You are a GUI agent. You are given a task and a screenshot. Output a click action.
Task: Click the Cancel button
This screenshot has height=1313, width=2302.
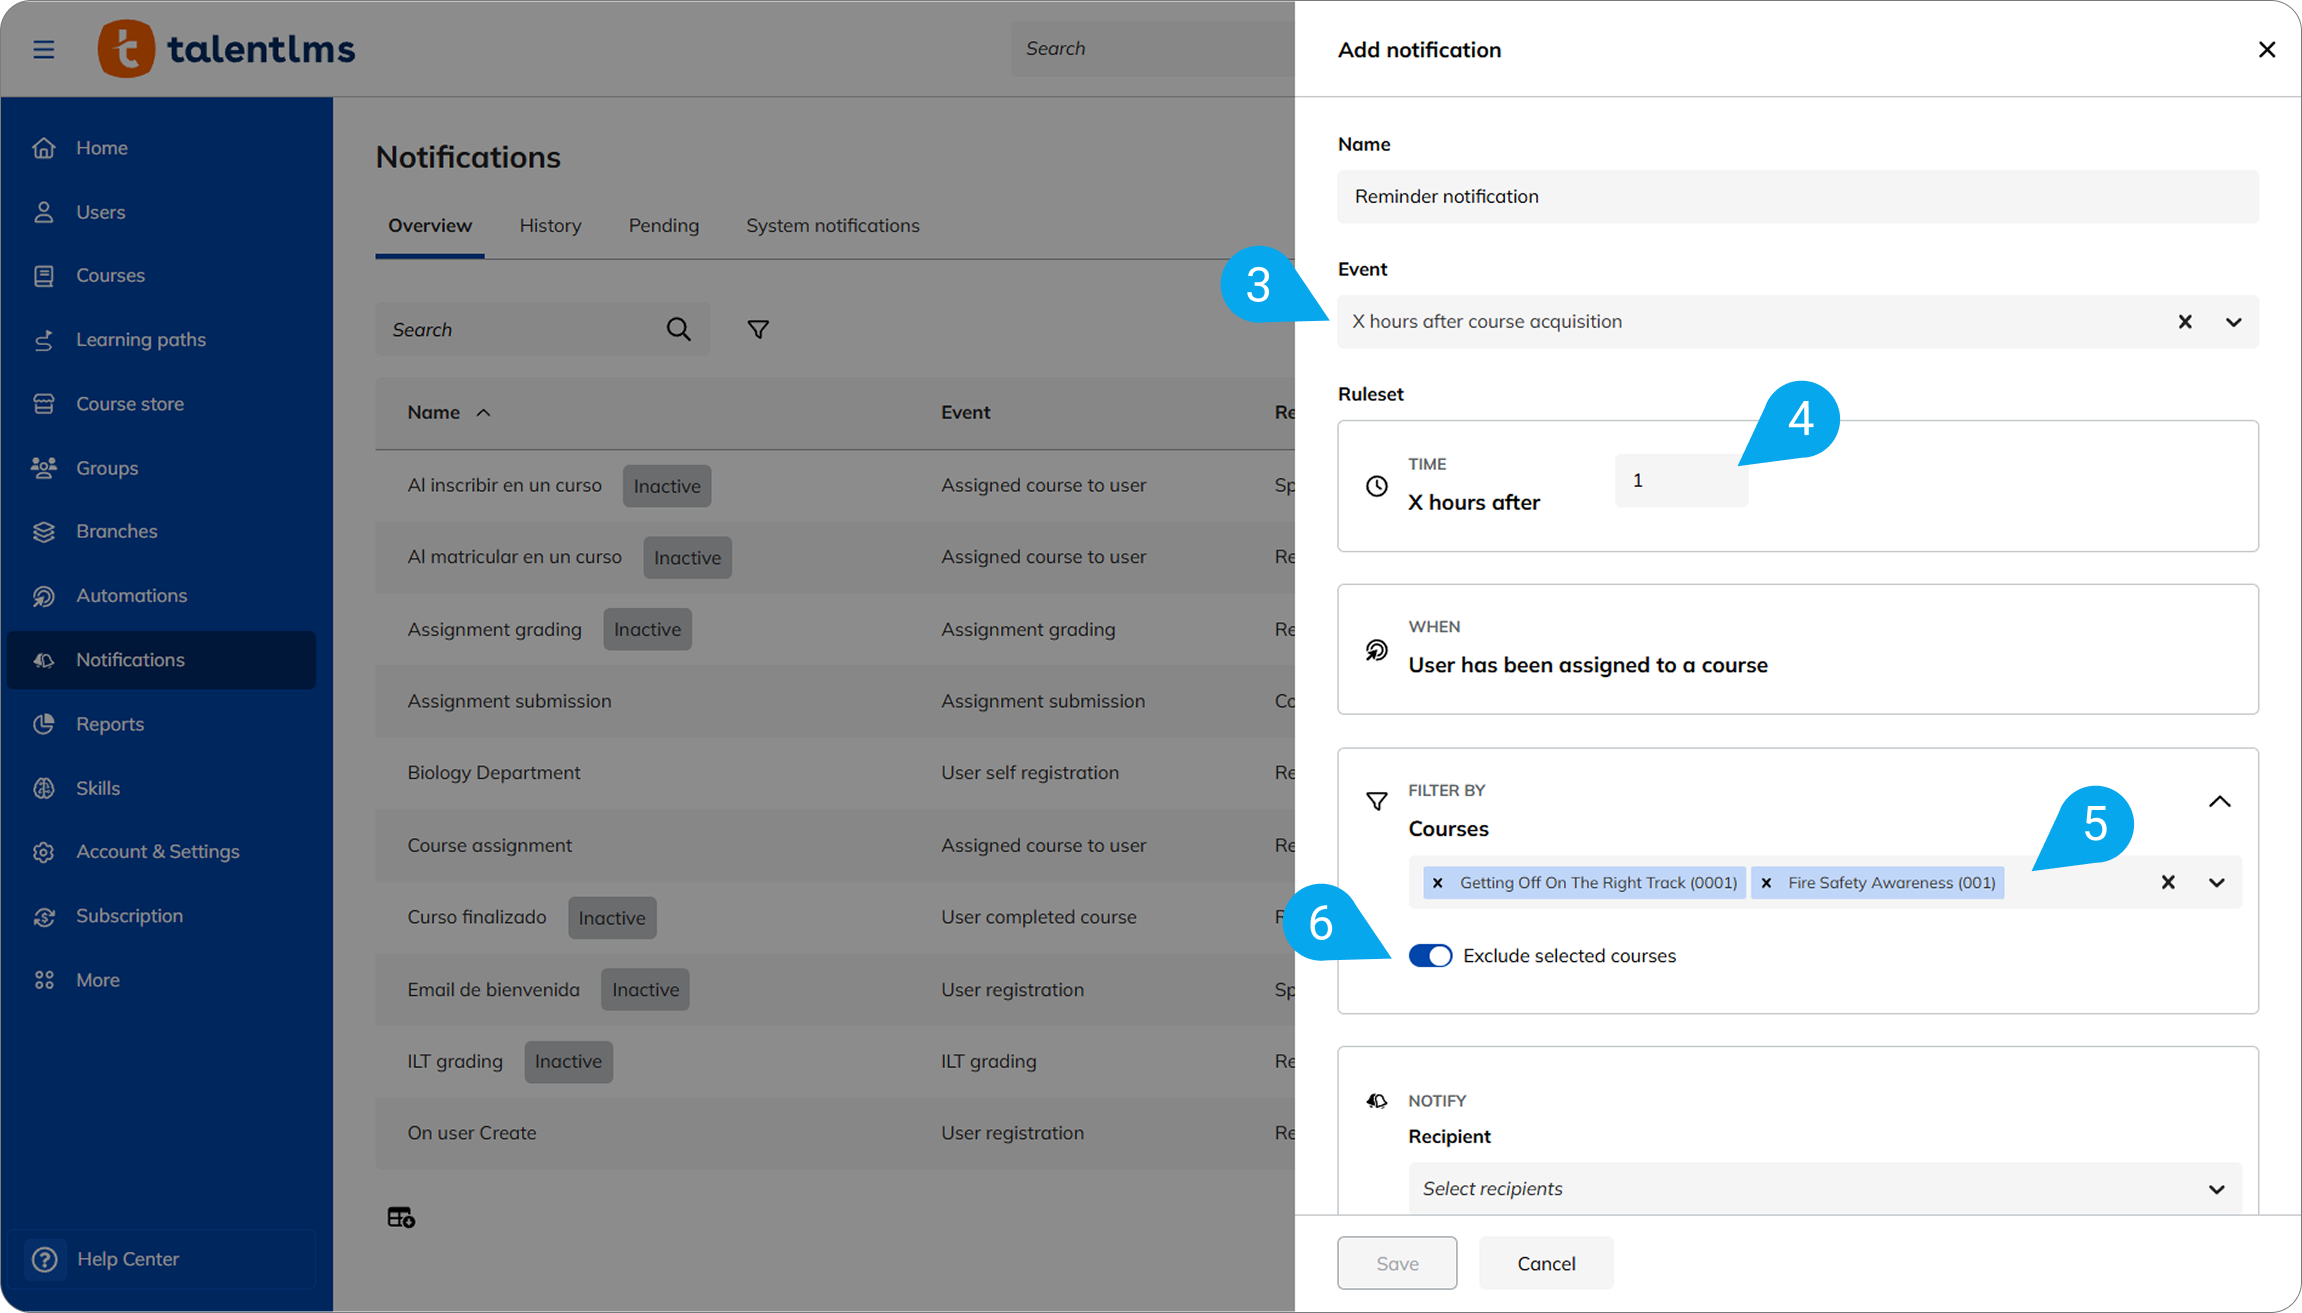(x=1545, y=1263)
